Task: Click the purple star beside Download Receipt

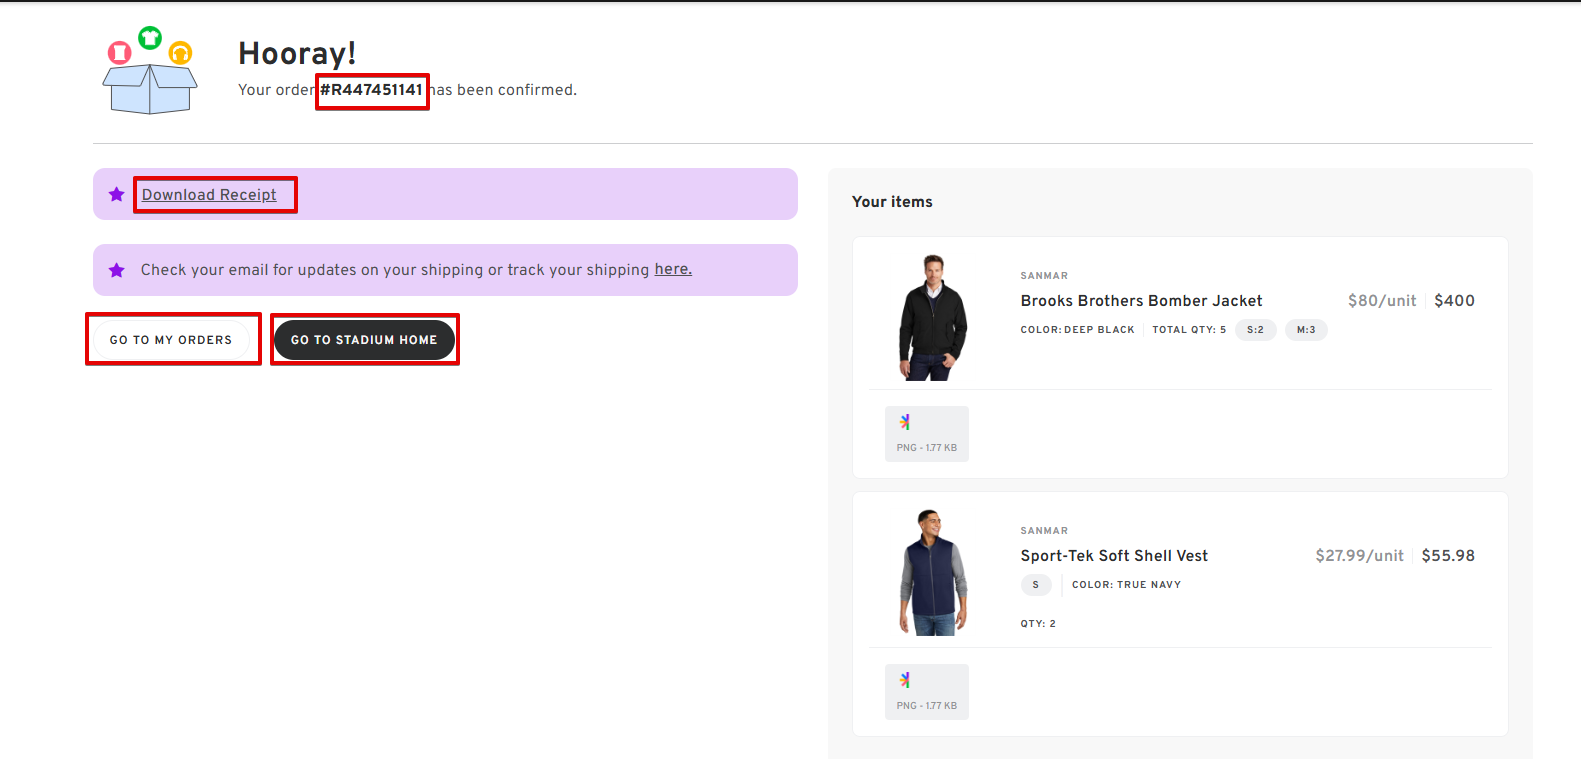Action: coord(117,194)
